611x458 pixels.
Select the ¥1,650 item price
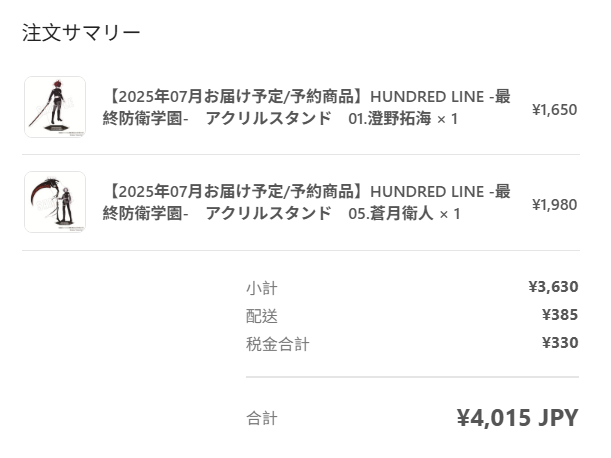[554, 110]
